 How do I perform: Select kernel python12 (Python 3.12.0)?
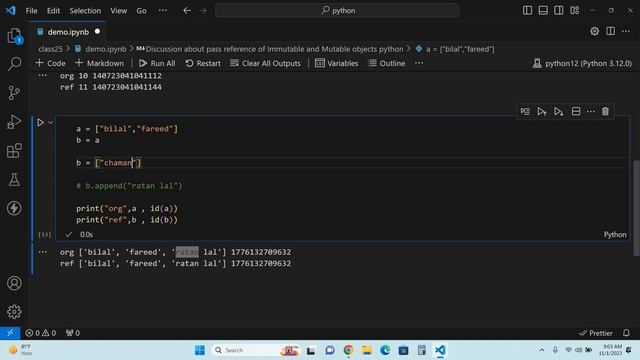coord(582,63)
